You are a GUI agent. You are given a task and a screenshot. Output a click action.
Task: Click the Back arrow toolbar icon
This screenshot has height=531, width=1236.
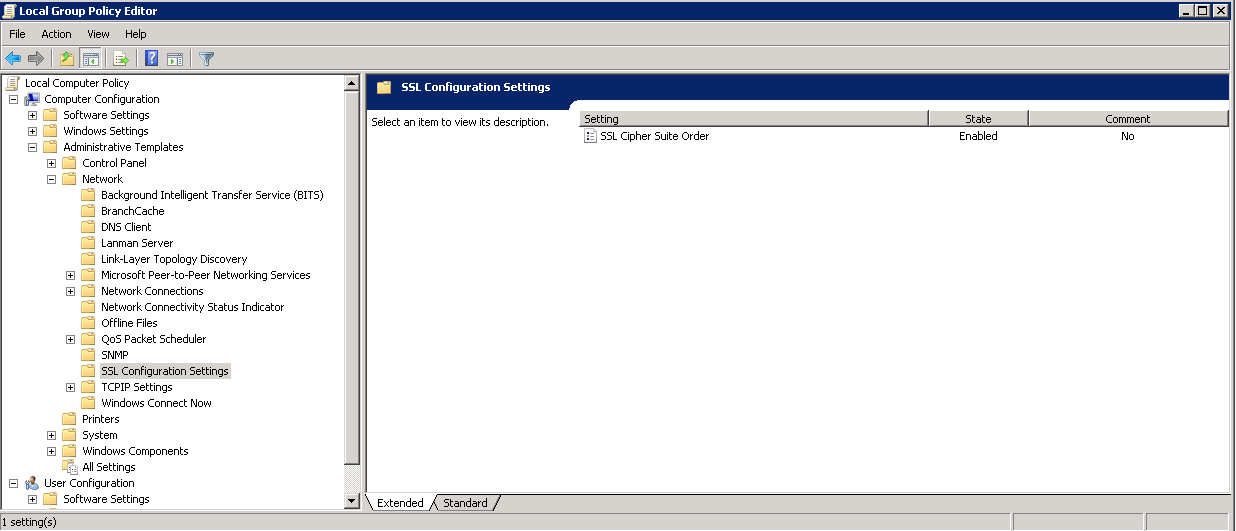(13, 59)
